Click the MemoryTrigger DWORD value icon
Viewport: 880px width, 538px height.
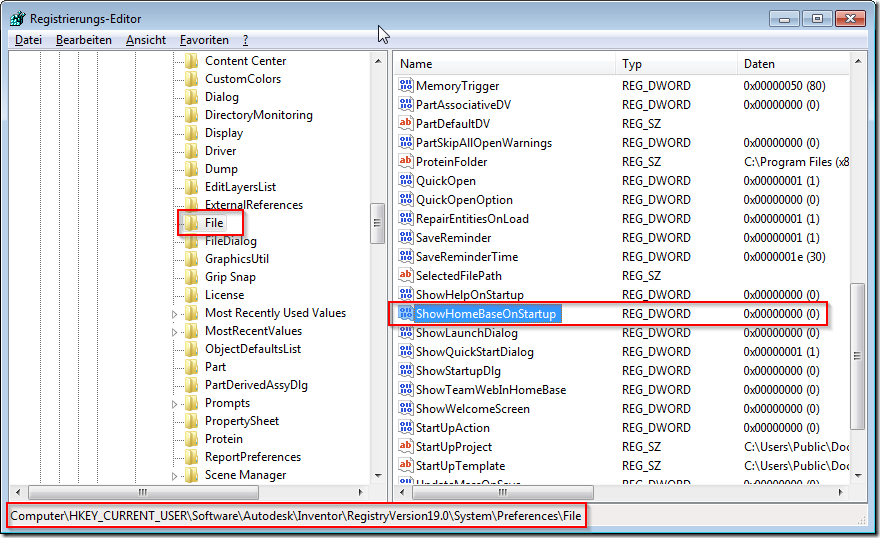point(405,85)
